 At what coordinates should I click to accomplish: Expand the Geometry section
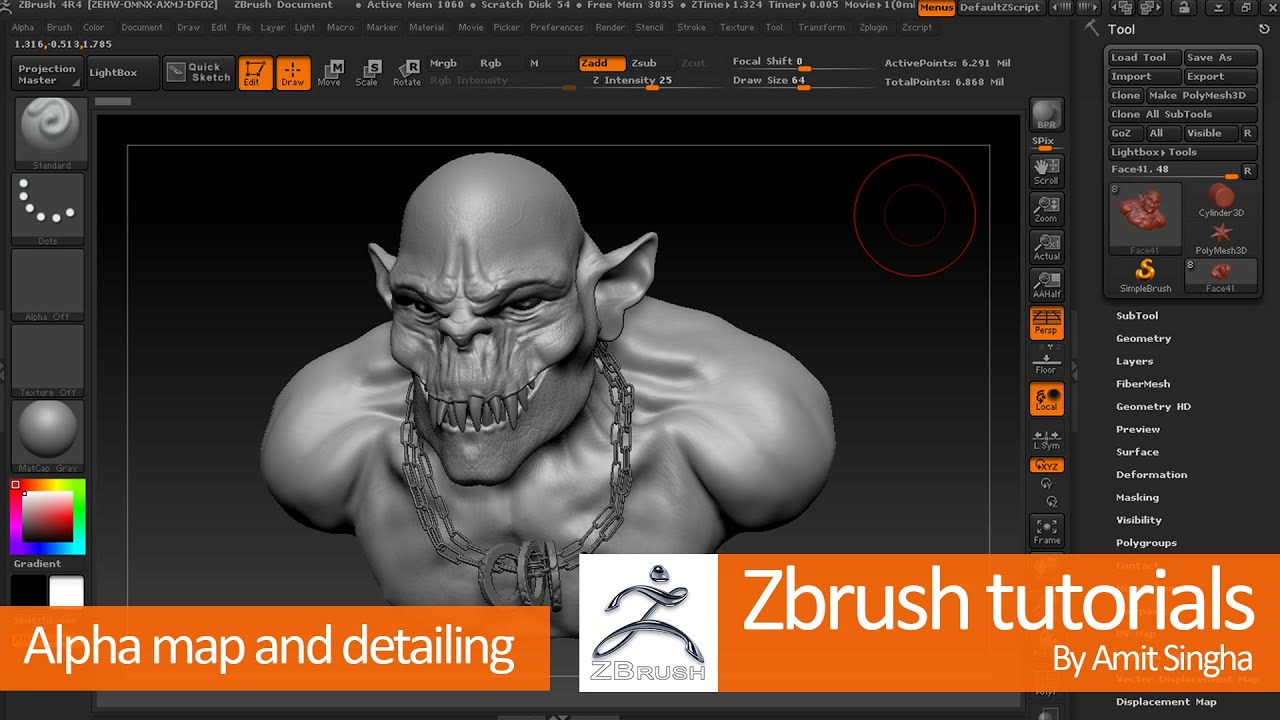coord(1143,338)
